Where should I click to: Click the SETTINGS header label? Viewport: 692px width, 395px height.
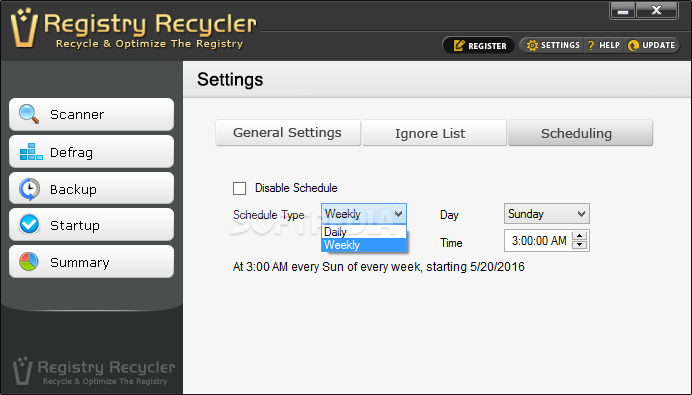click(560, 45)
